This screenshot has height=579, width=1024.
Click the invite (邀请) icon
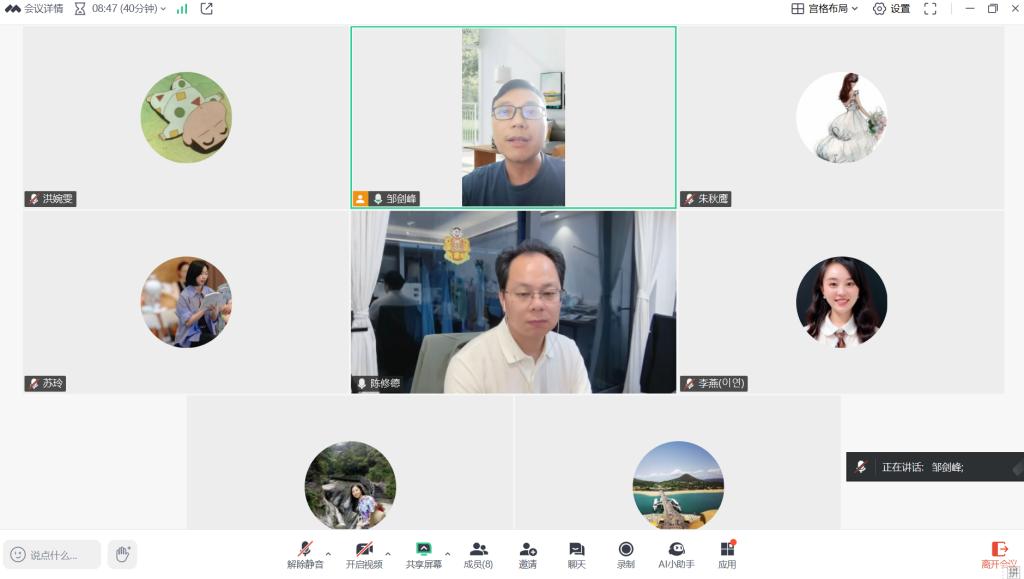click(527, 554)
